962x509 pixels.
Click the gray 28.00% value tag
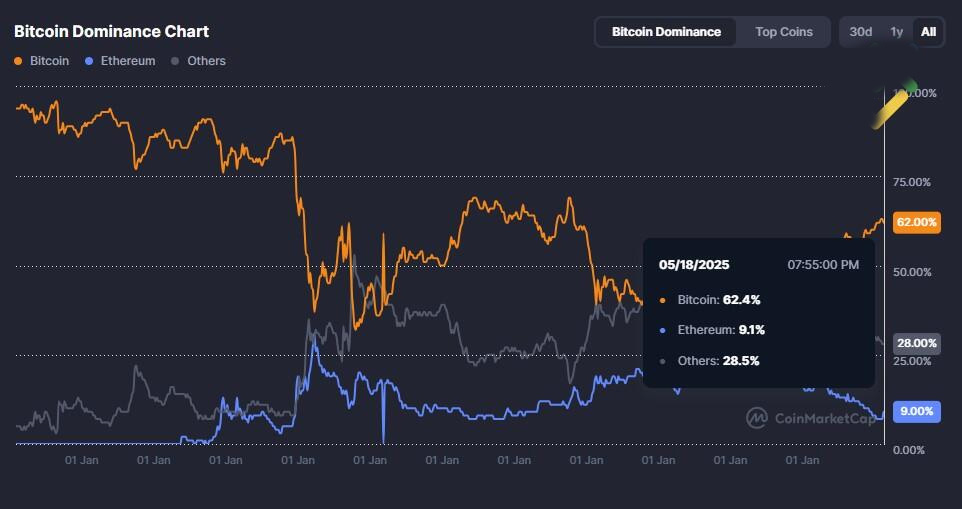click(x=916, y=343)
